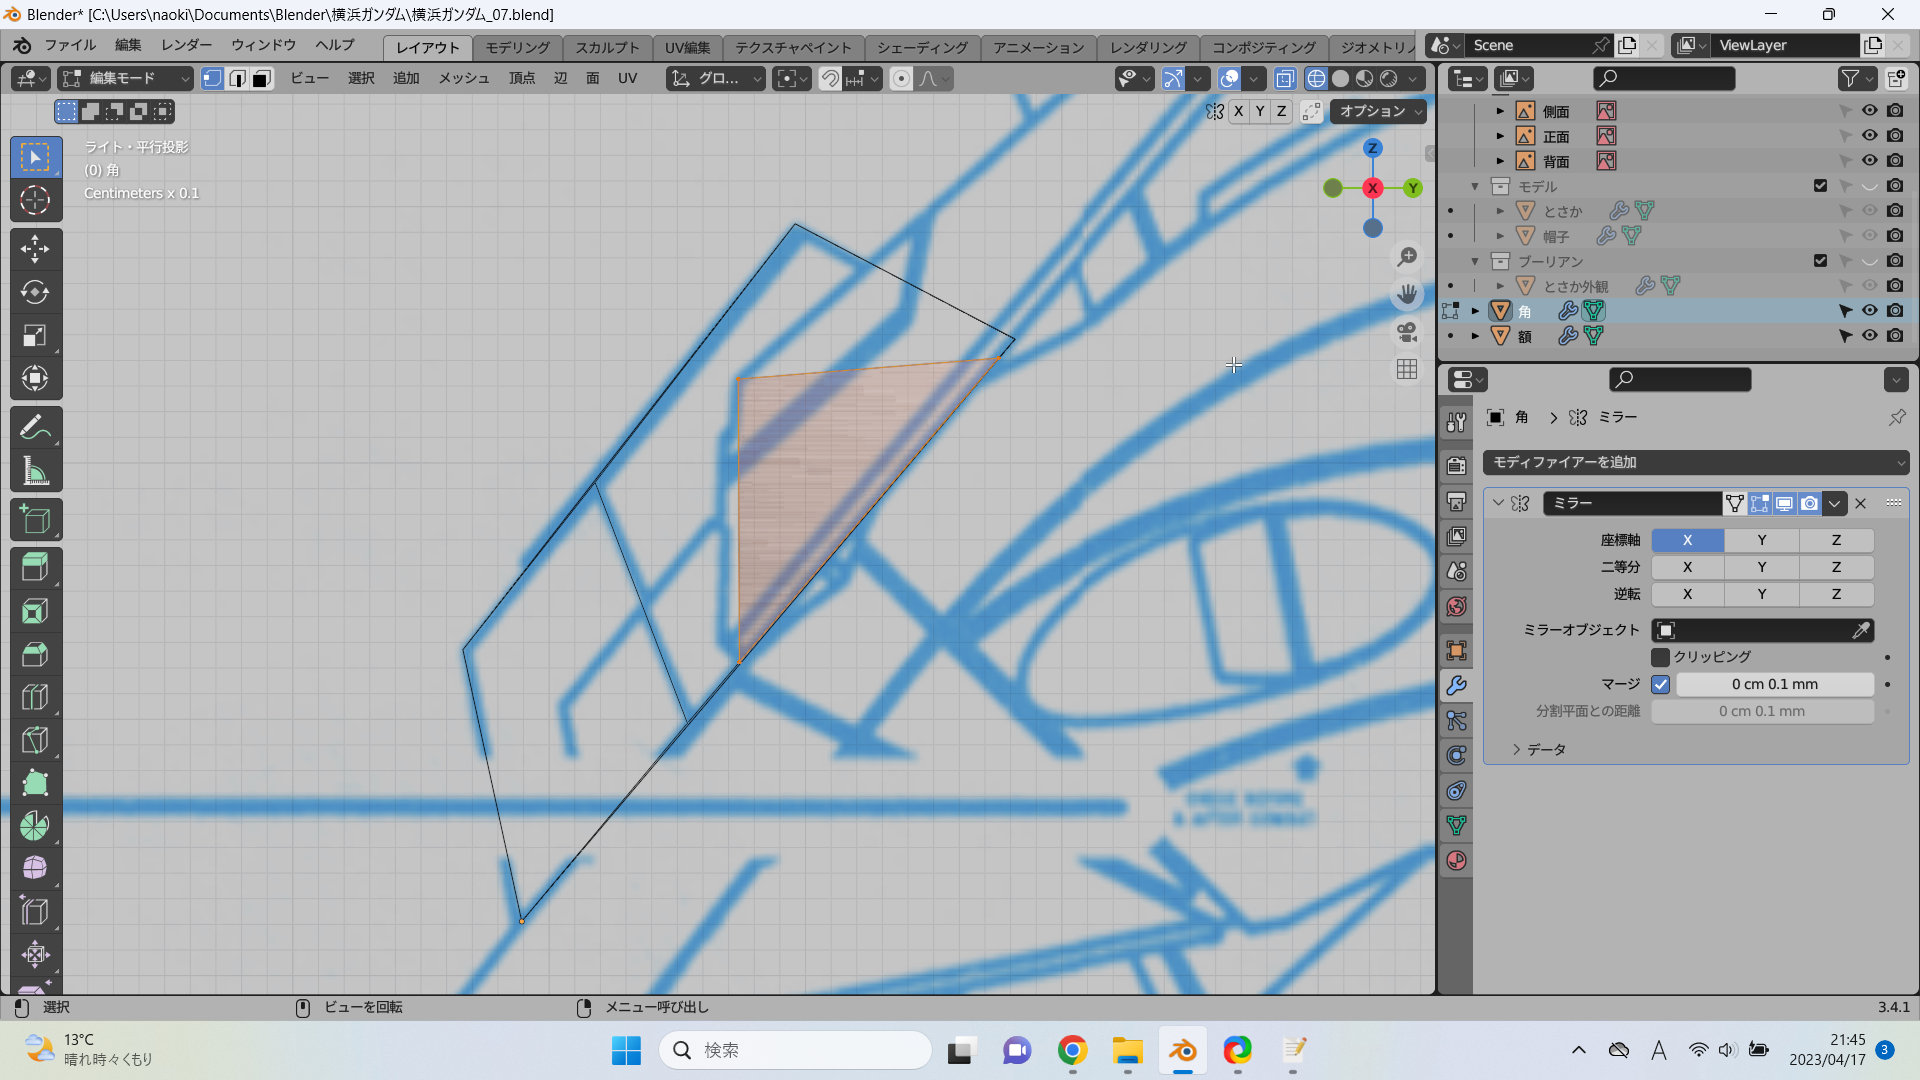Select the Measure tool
This screenshot has width=1920, height=1080.
coord(35,471)
